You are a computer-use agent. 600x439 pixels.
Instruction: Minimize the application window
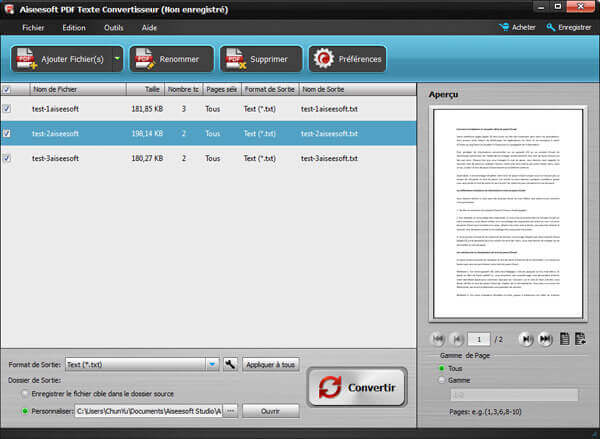541,7
